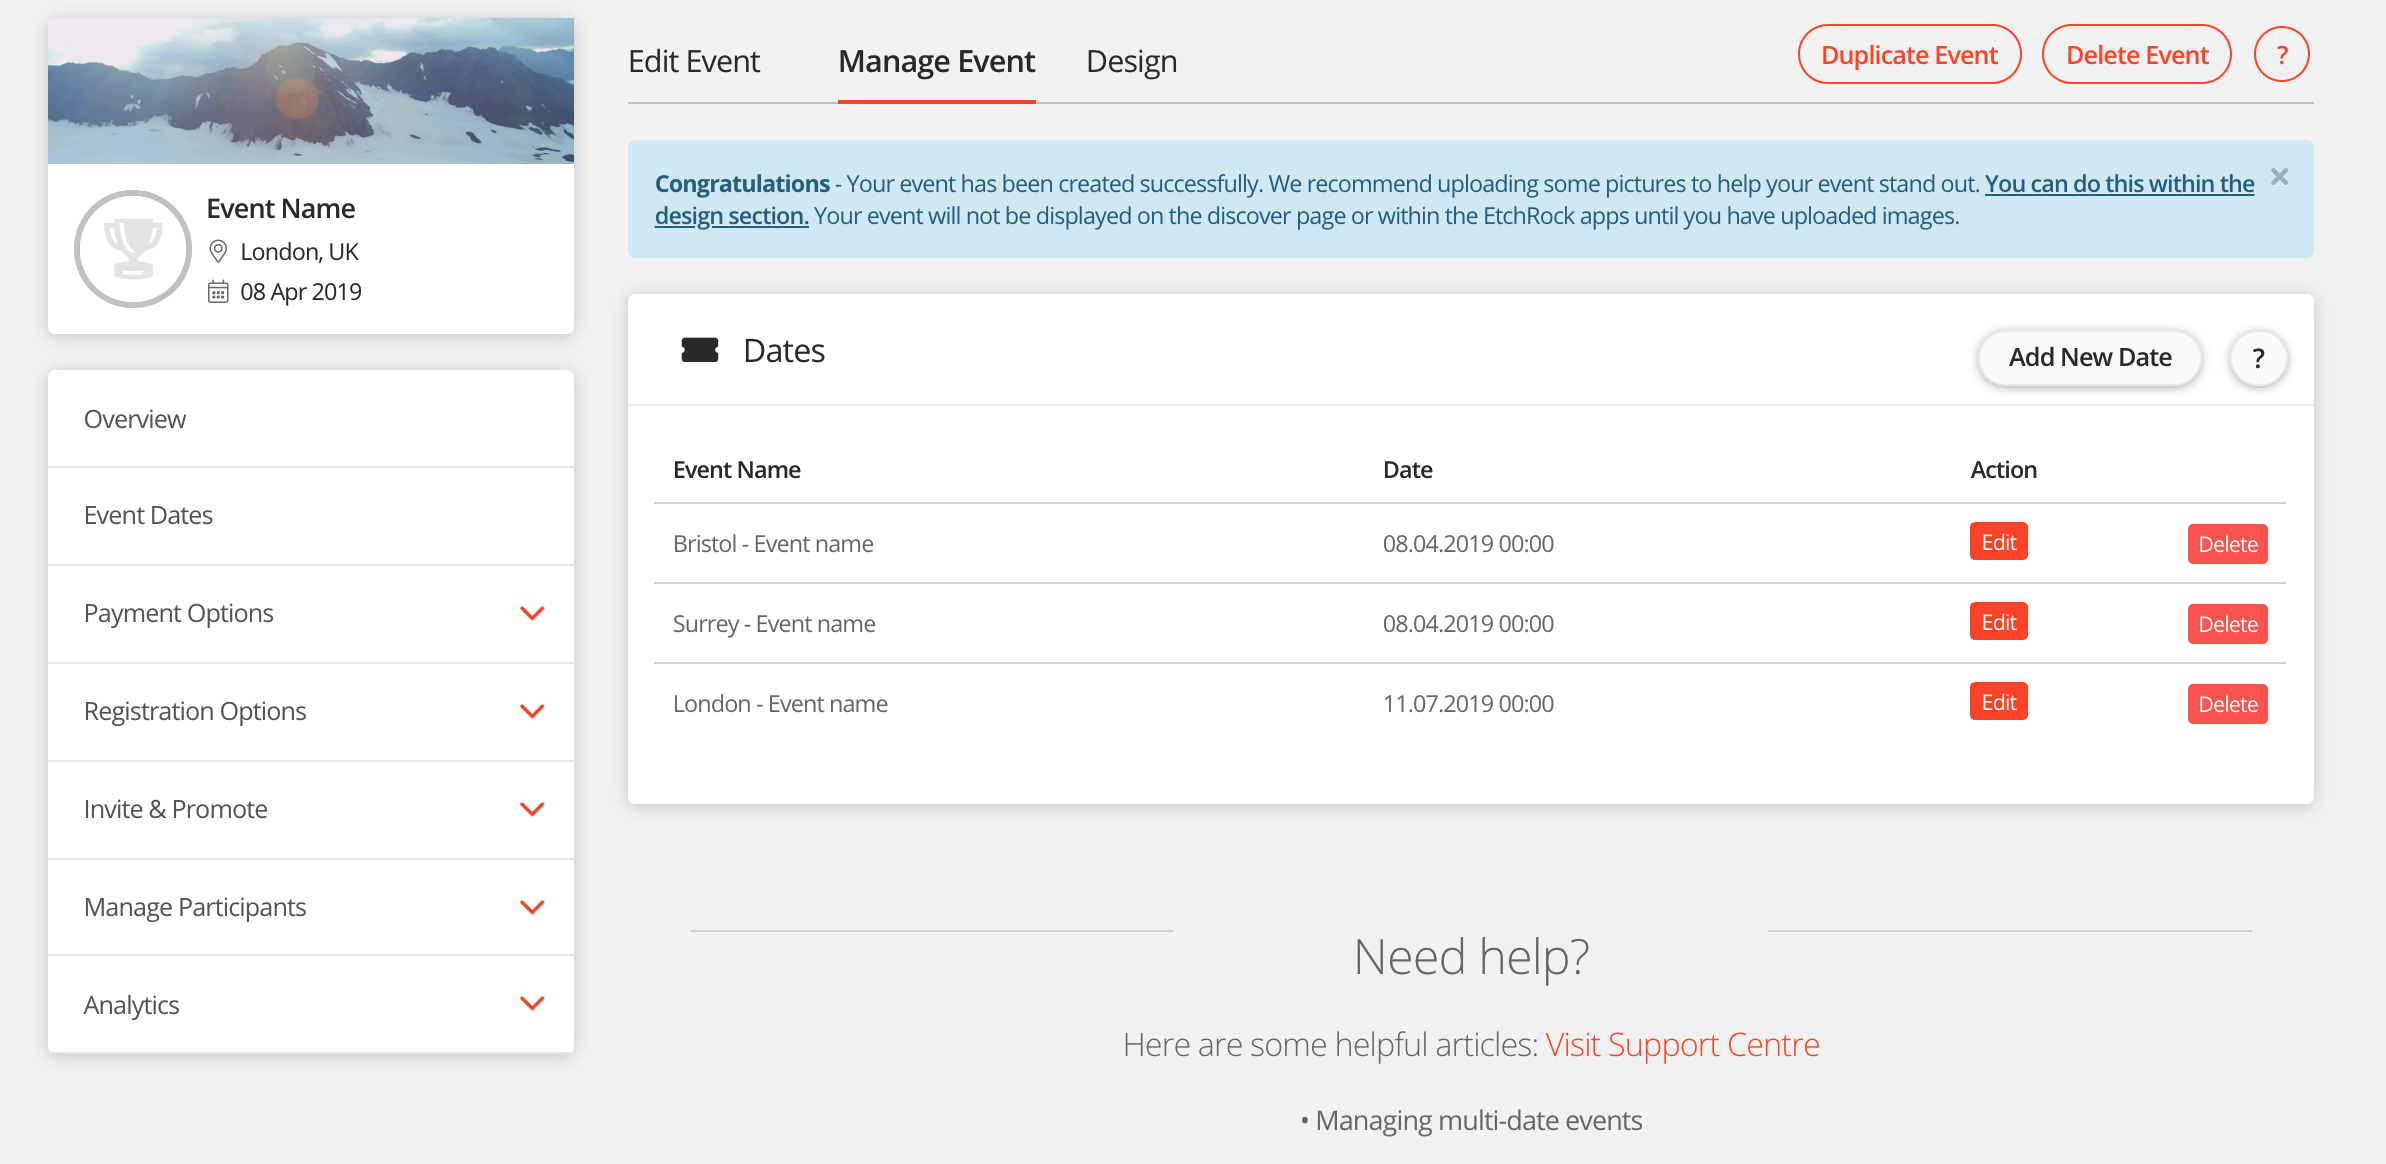
Task: Edit the Bristol event date
Action: [x=1998, y=542]
